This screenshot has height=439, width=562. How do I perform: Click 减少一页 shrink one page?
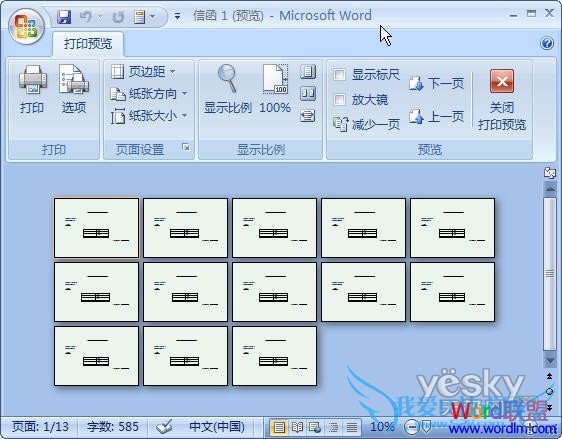pyautogui.click(x=366, y=124)
